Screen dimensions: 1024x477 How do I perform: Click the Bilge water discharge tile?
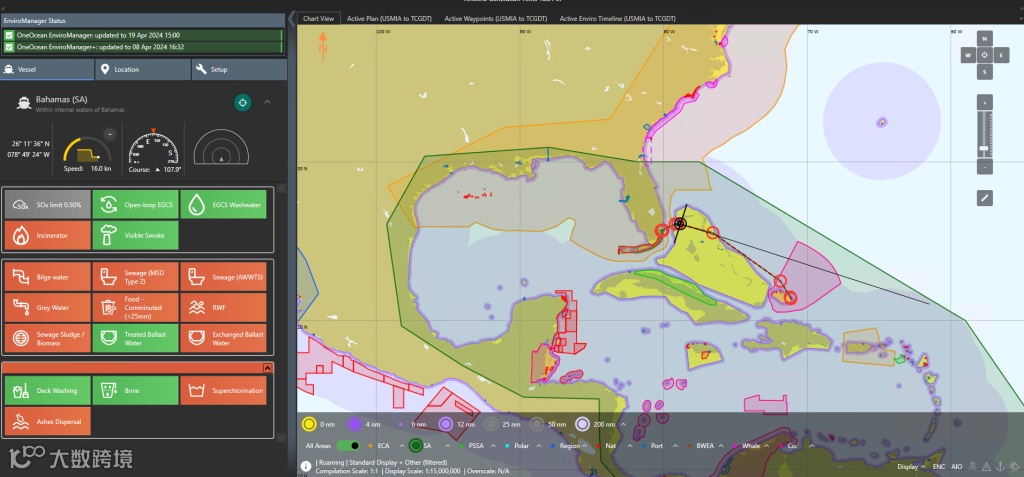pyautogui.click(x=47, y=277)
